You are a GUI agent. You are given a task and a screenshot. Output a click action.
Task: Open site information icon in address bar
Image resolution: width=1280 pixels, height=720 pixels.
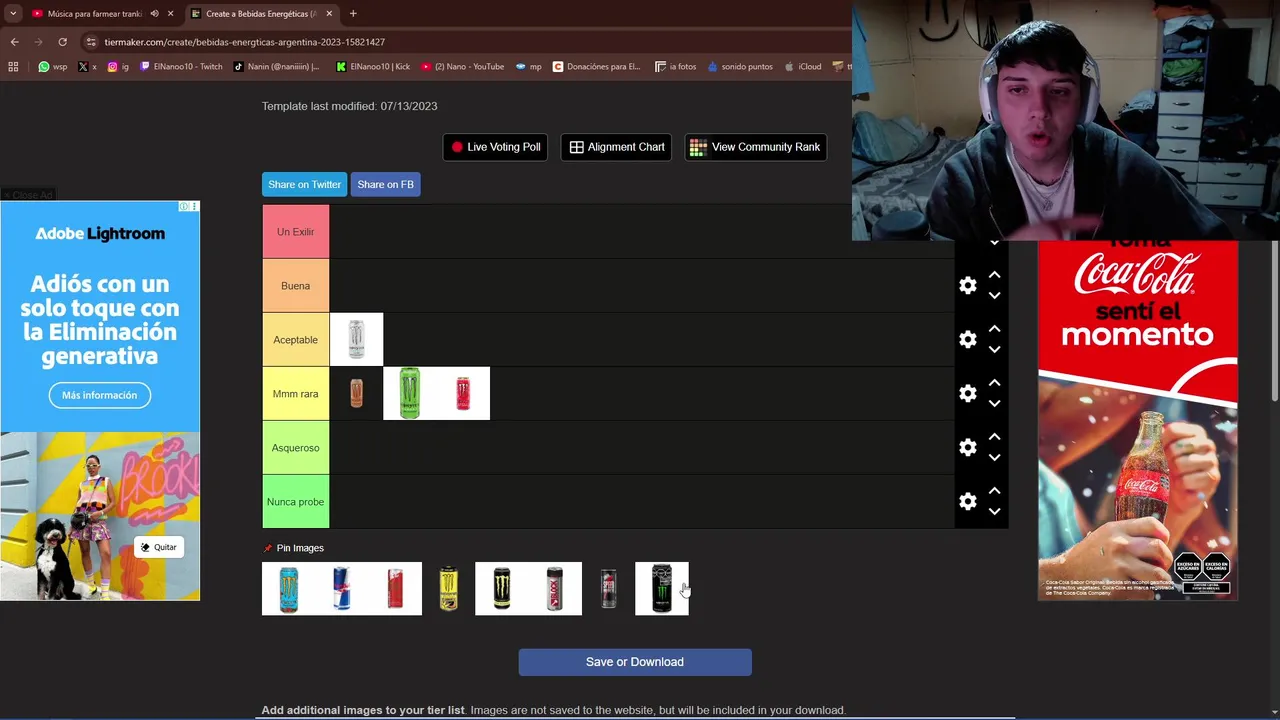[x=91, y=42]
